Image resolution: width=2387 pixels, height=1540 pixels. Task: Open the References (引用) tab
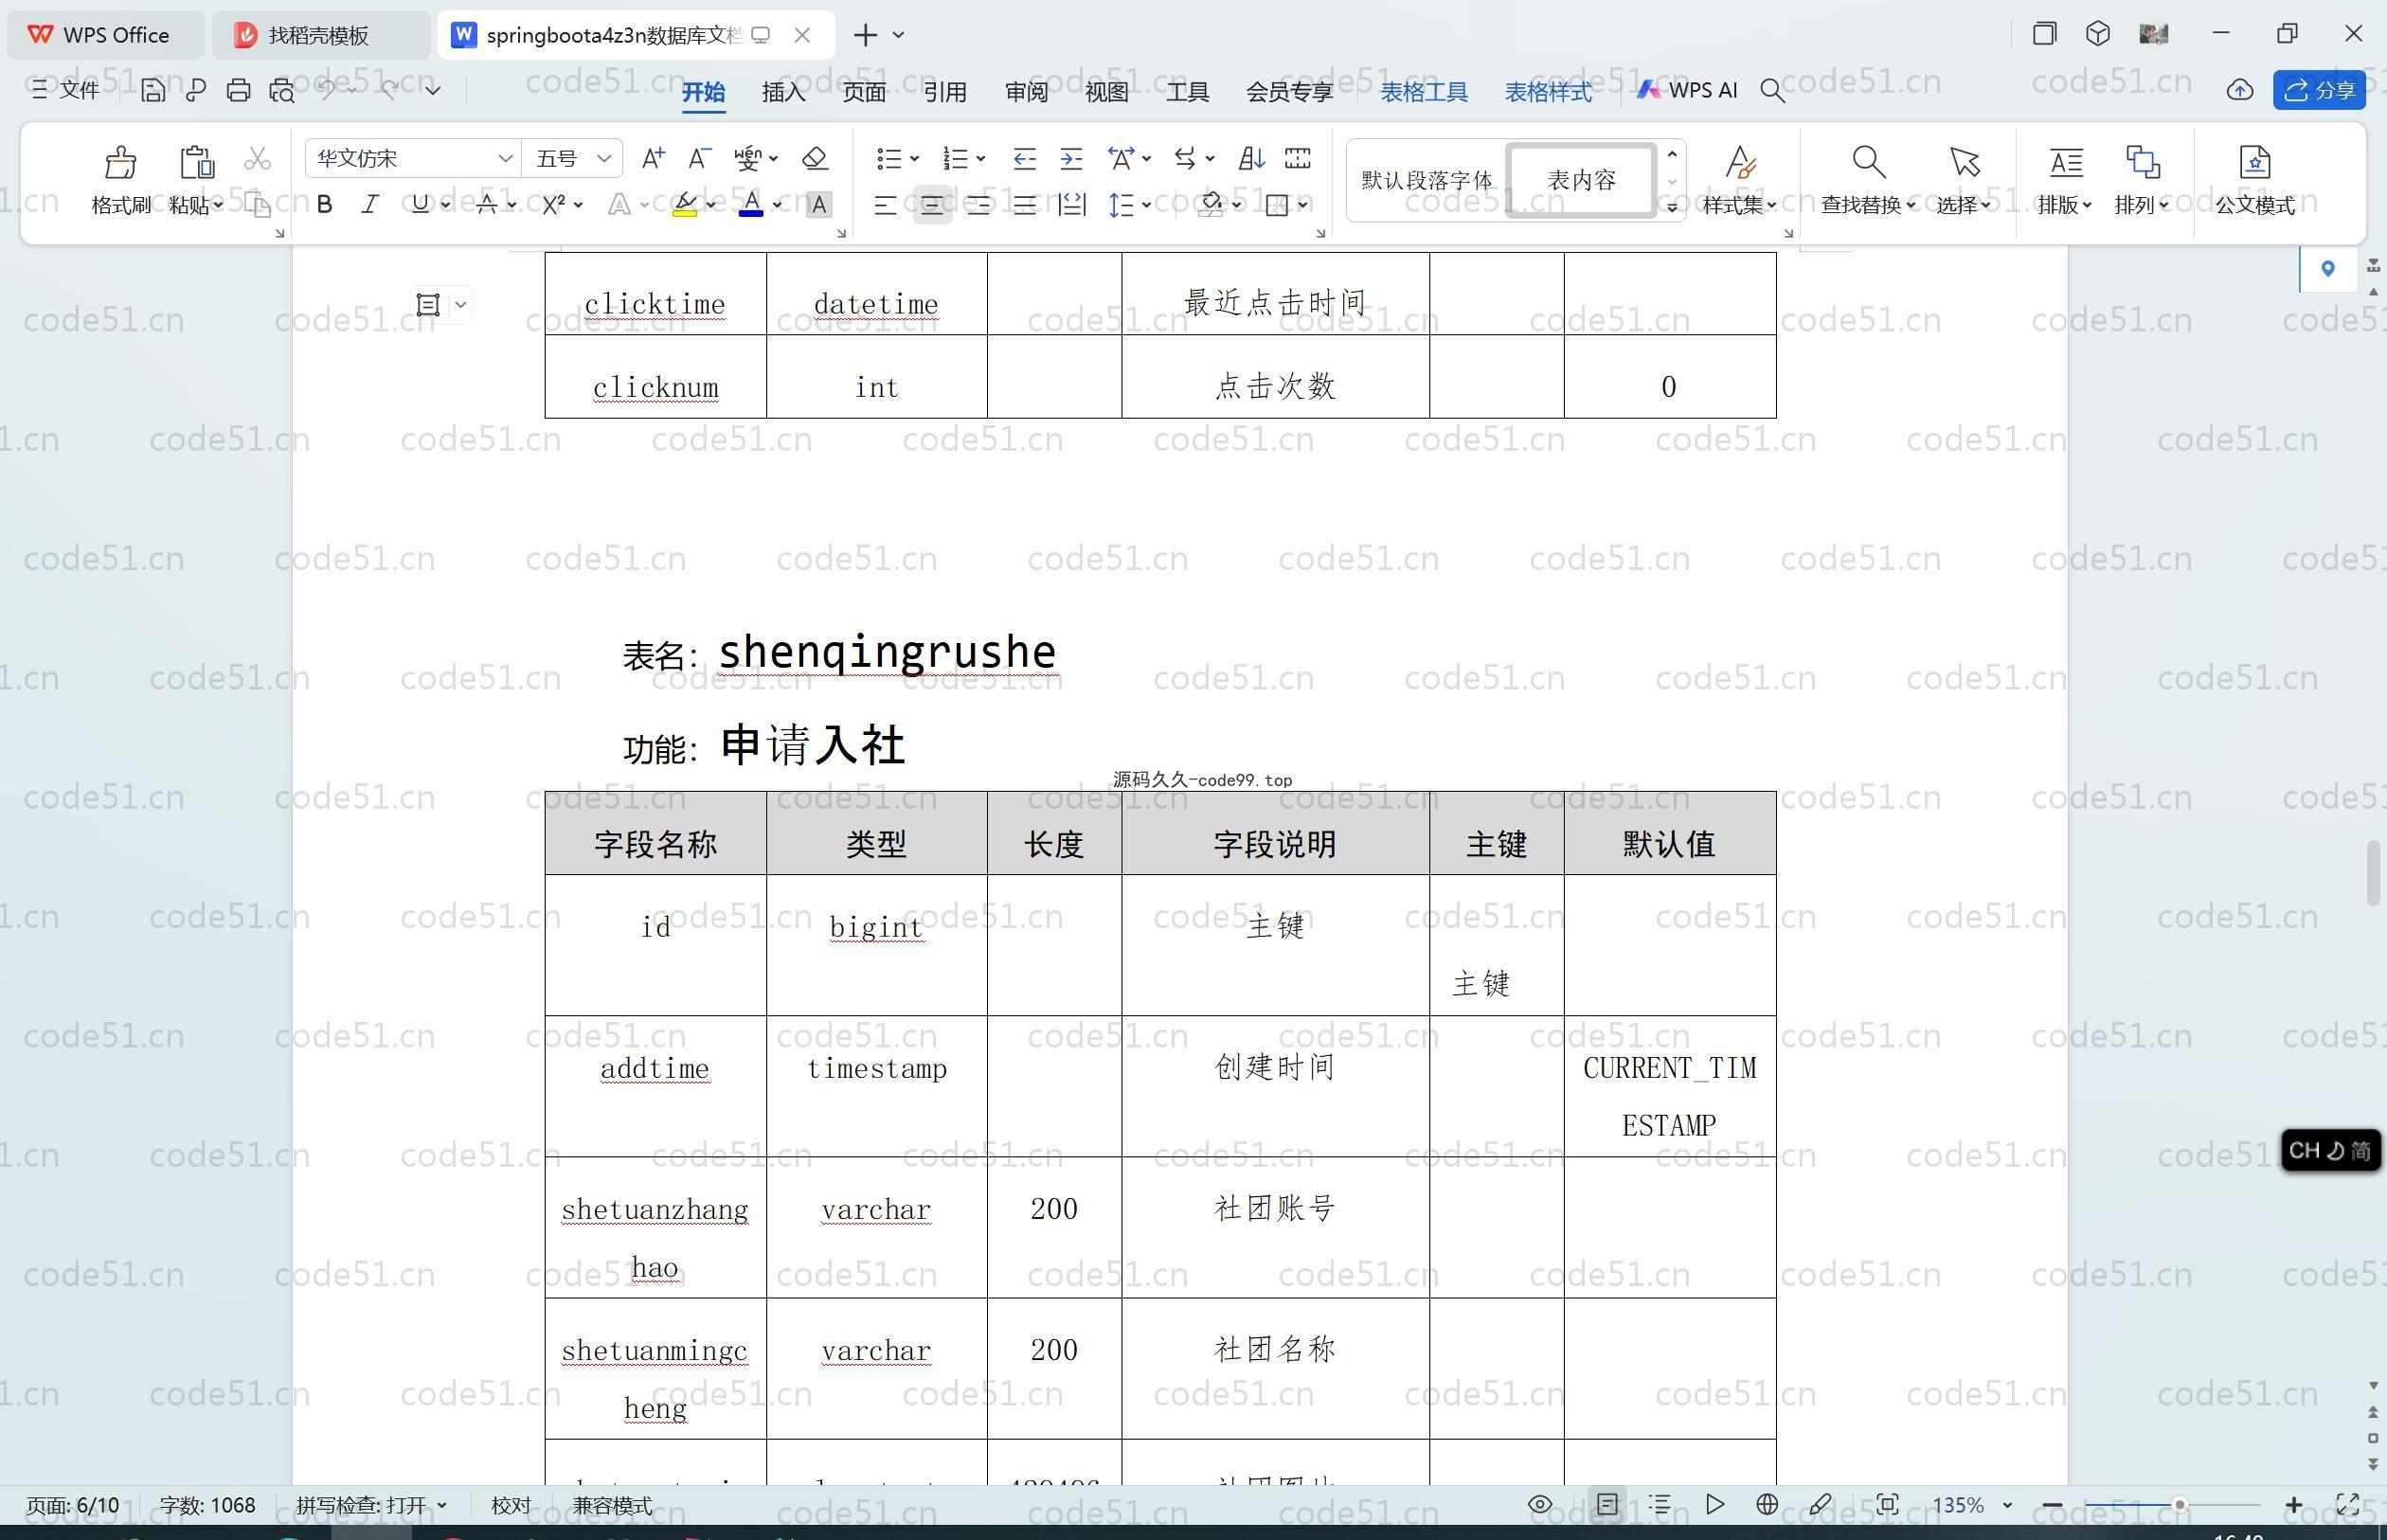click(945, 91)
